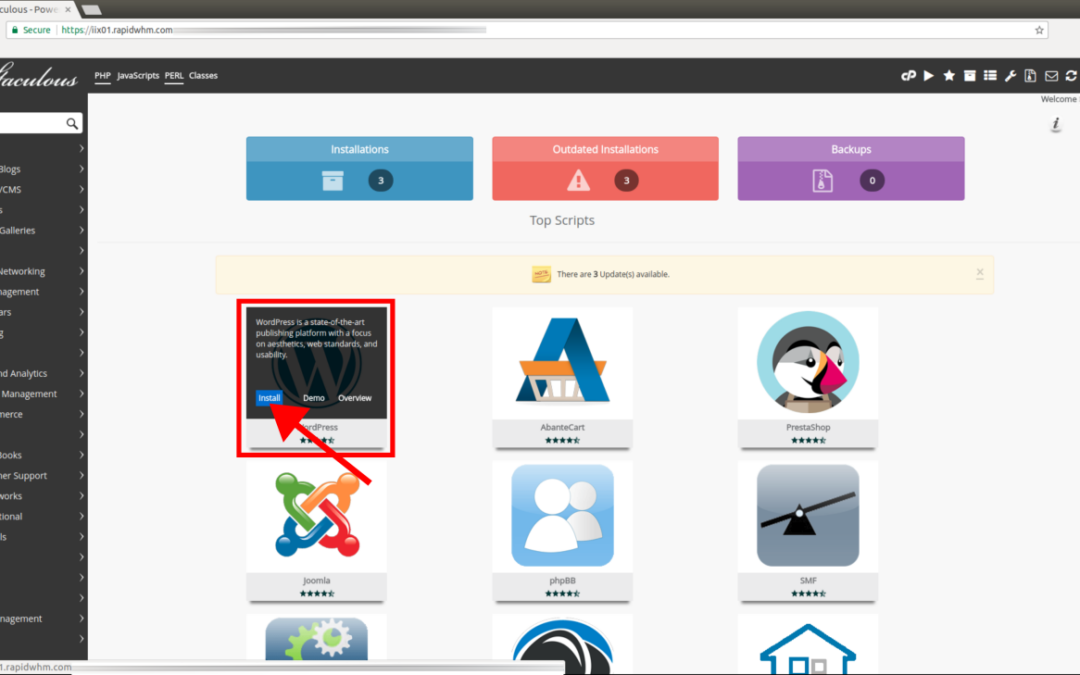Open the WordPress Overview link

click(355, 397)
